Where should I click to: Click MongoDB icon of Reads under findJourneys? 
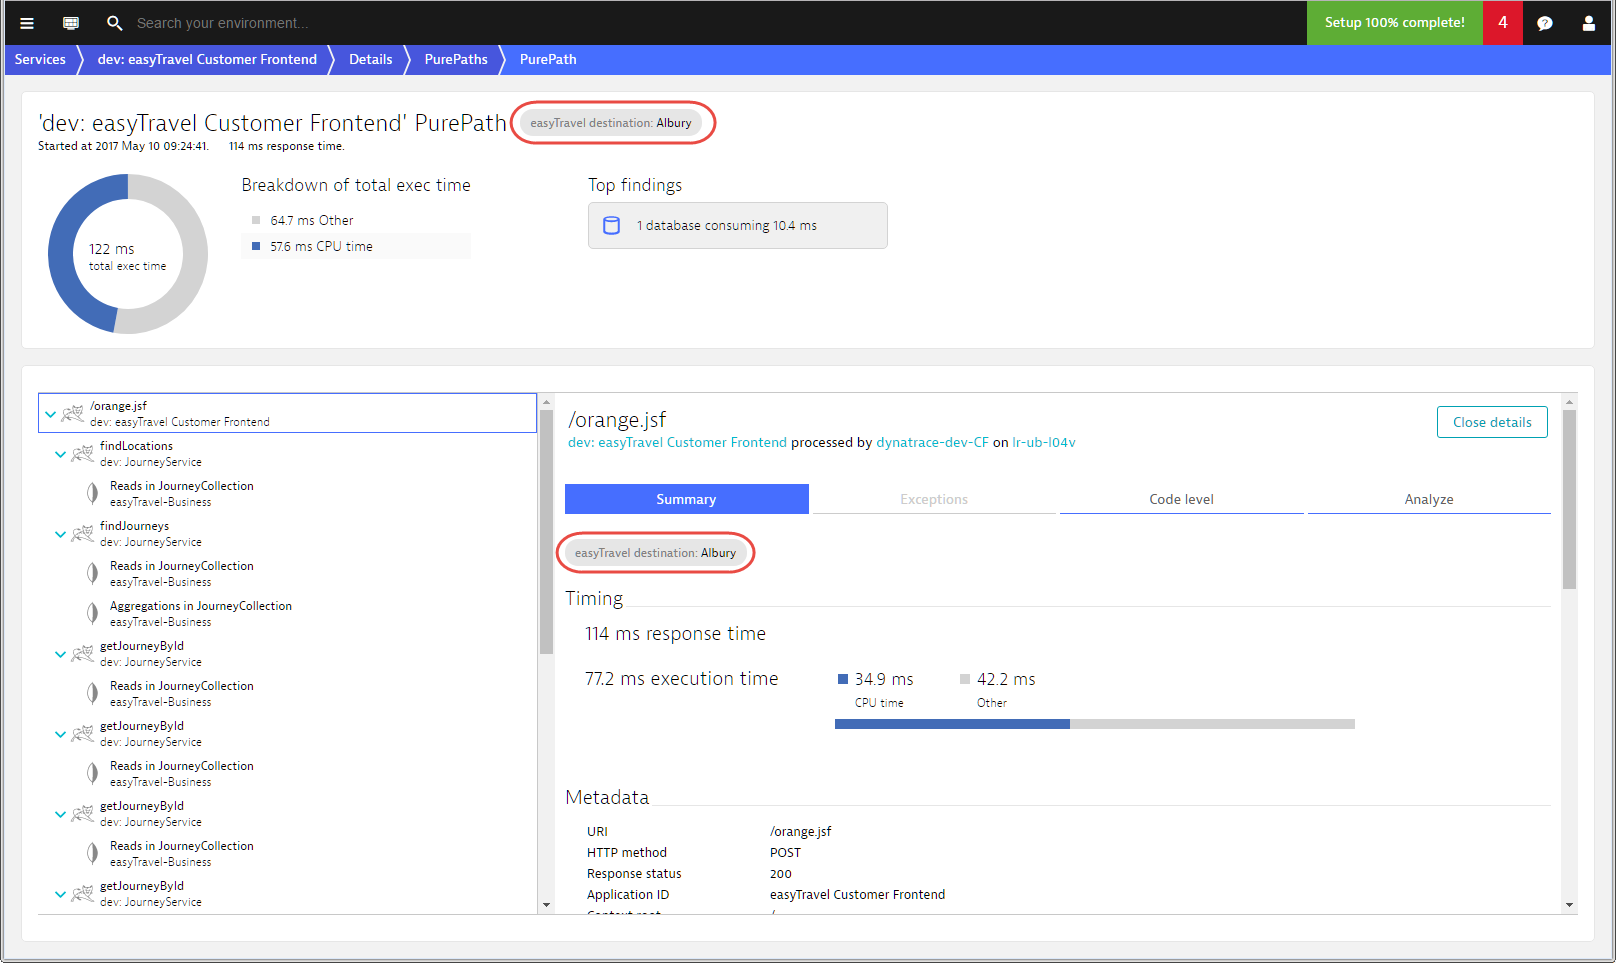click(92, 573)
